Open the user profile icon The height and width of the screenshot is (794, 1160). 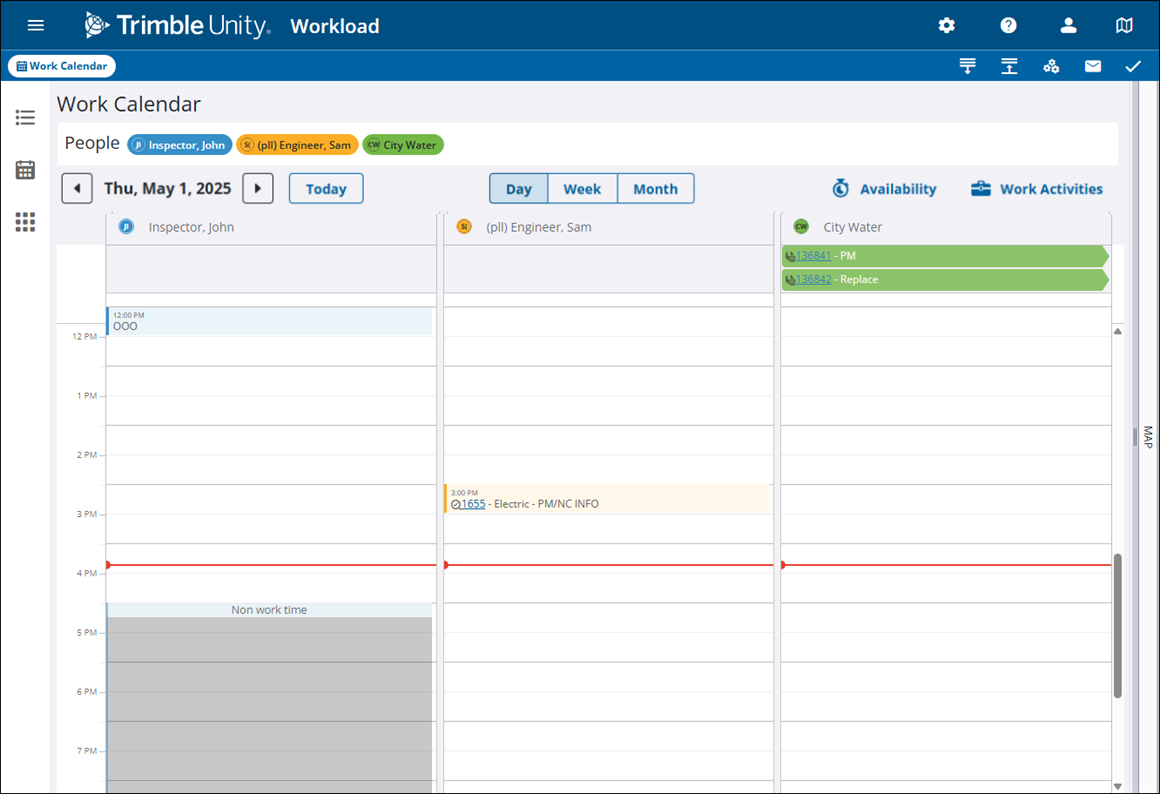[1068, 26]
